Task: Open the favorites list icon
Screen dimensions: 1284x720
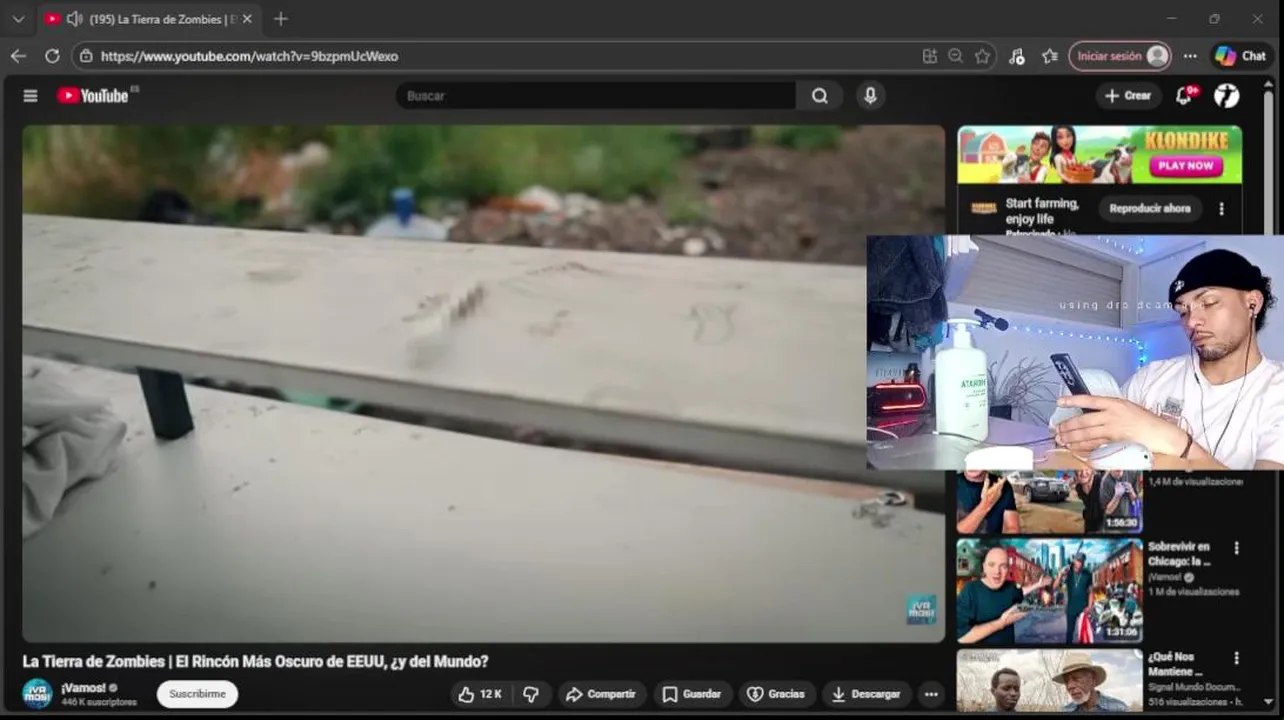Action: tap(1049, 56)
